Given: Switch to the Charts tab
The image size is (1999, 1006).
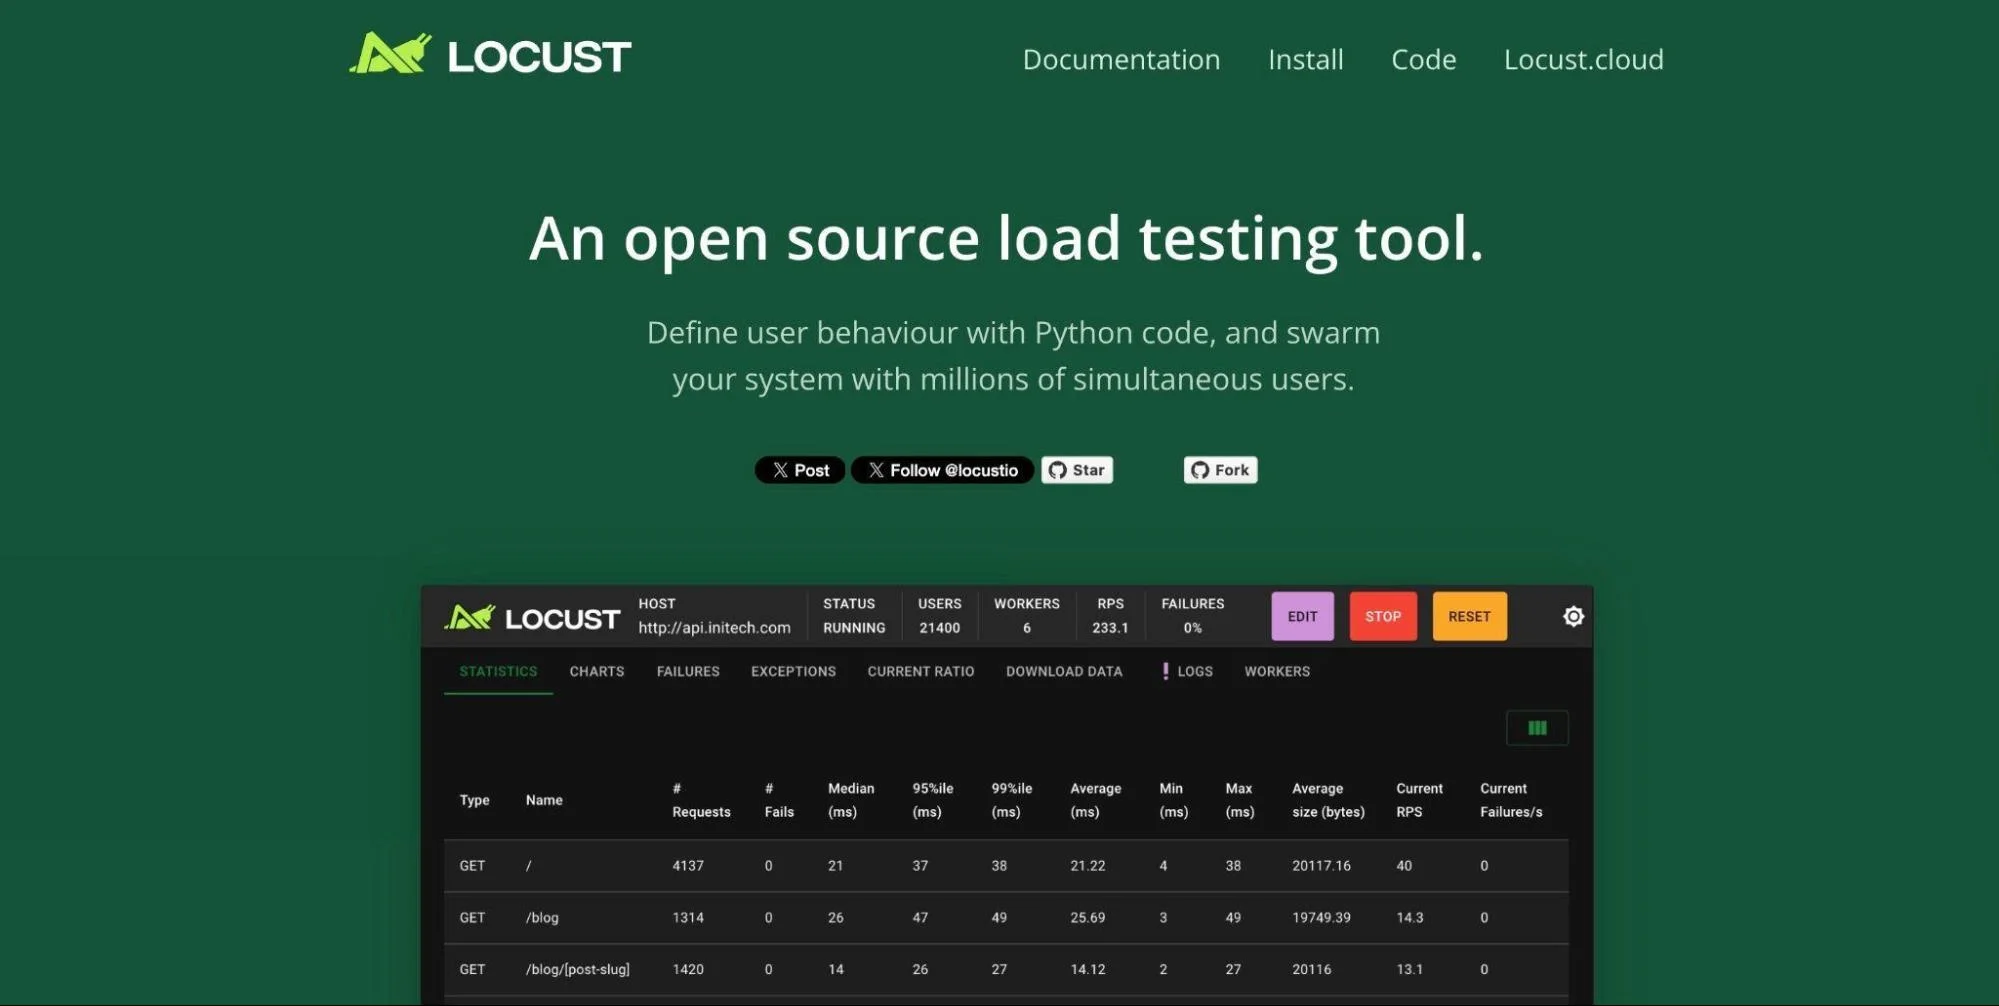Looking at the screenshot, I should point(596,671).
